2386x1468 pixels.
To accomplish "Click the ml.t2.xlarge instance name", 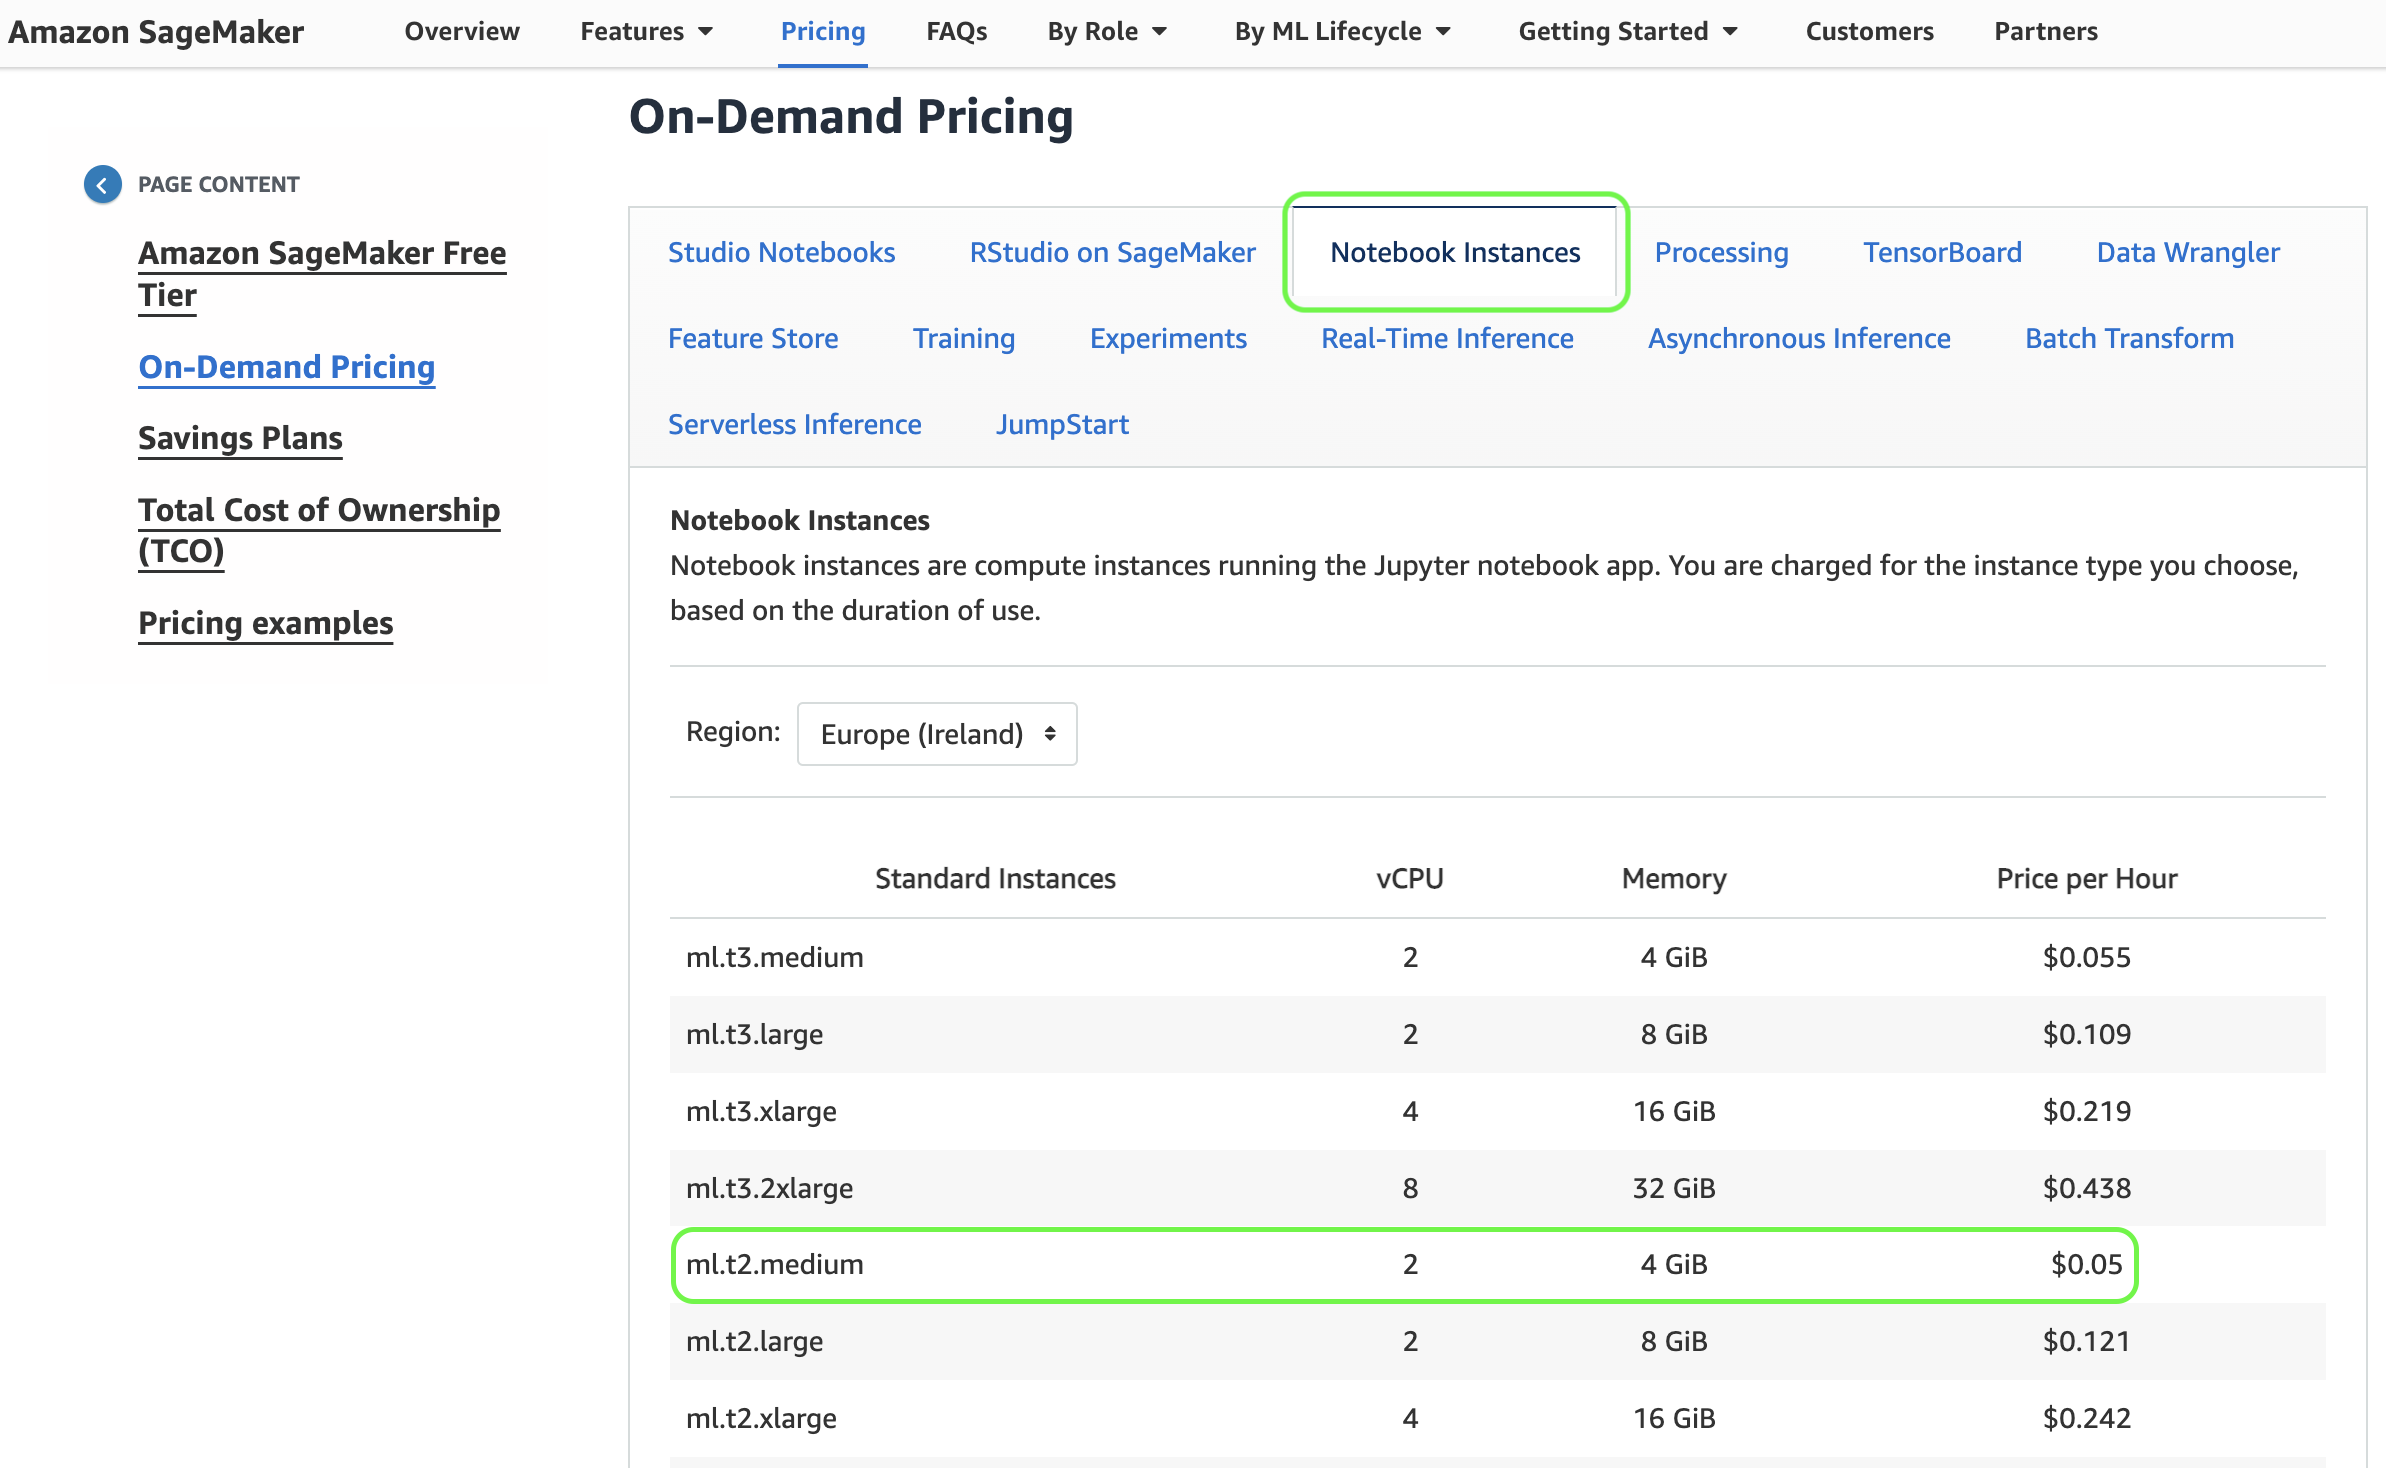I will (x=761, y=1418).
